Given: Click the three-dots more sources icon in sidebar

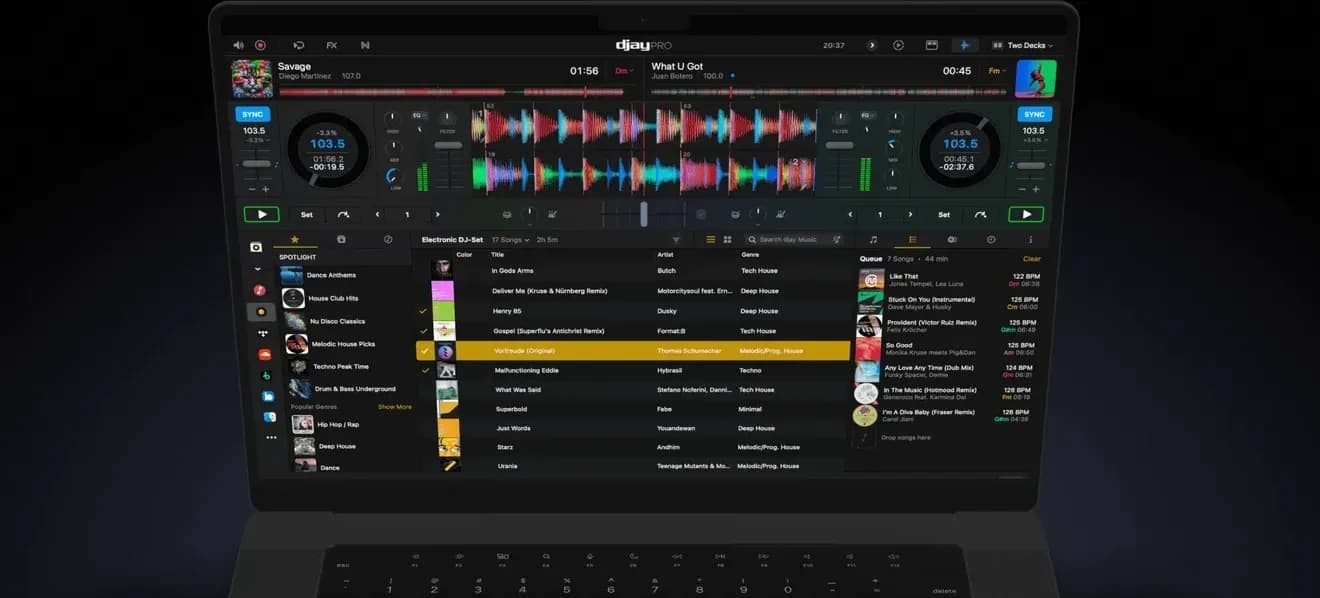Looking at the screenshot, I should (x=271, y=437).
